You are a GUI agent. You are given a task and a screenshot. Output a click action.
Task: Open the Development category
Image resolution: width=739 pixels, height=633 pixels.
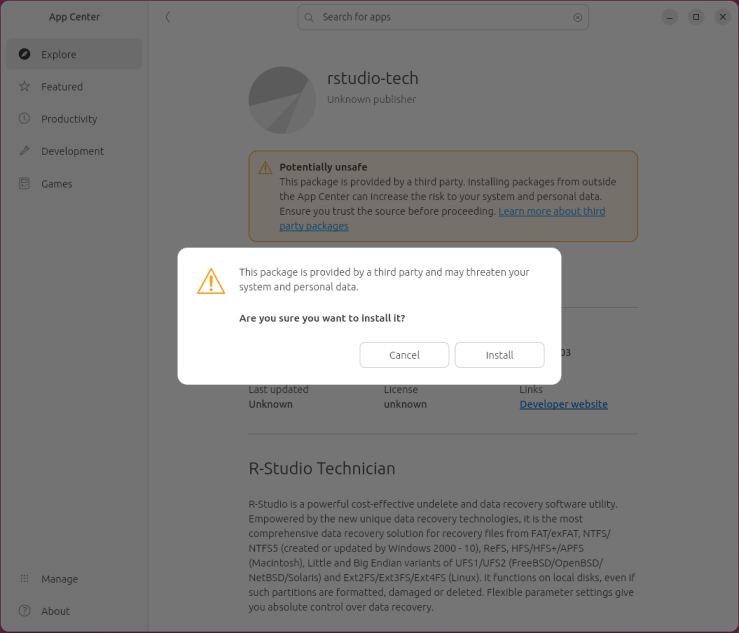point(74,151)
